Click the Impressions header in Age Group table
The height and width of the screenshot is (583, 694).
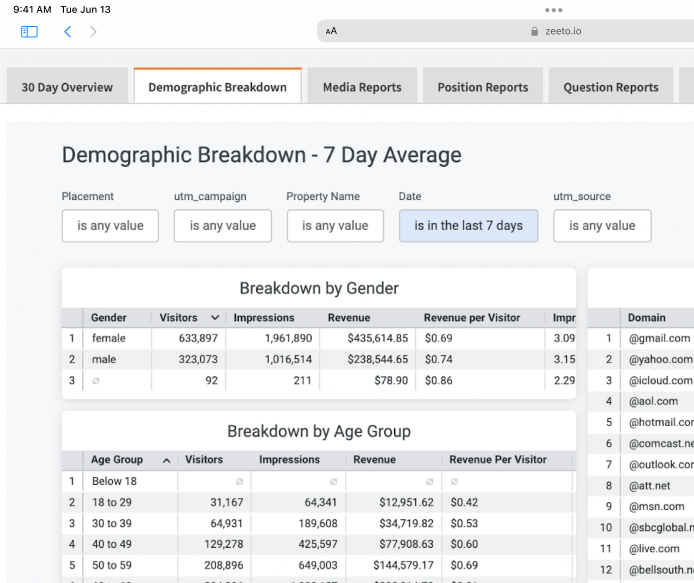(x=289, y=460)
